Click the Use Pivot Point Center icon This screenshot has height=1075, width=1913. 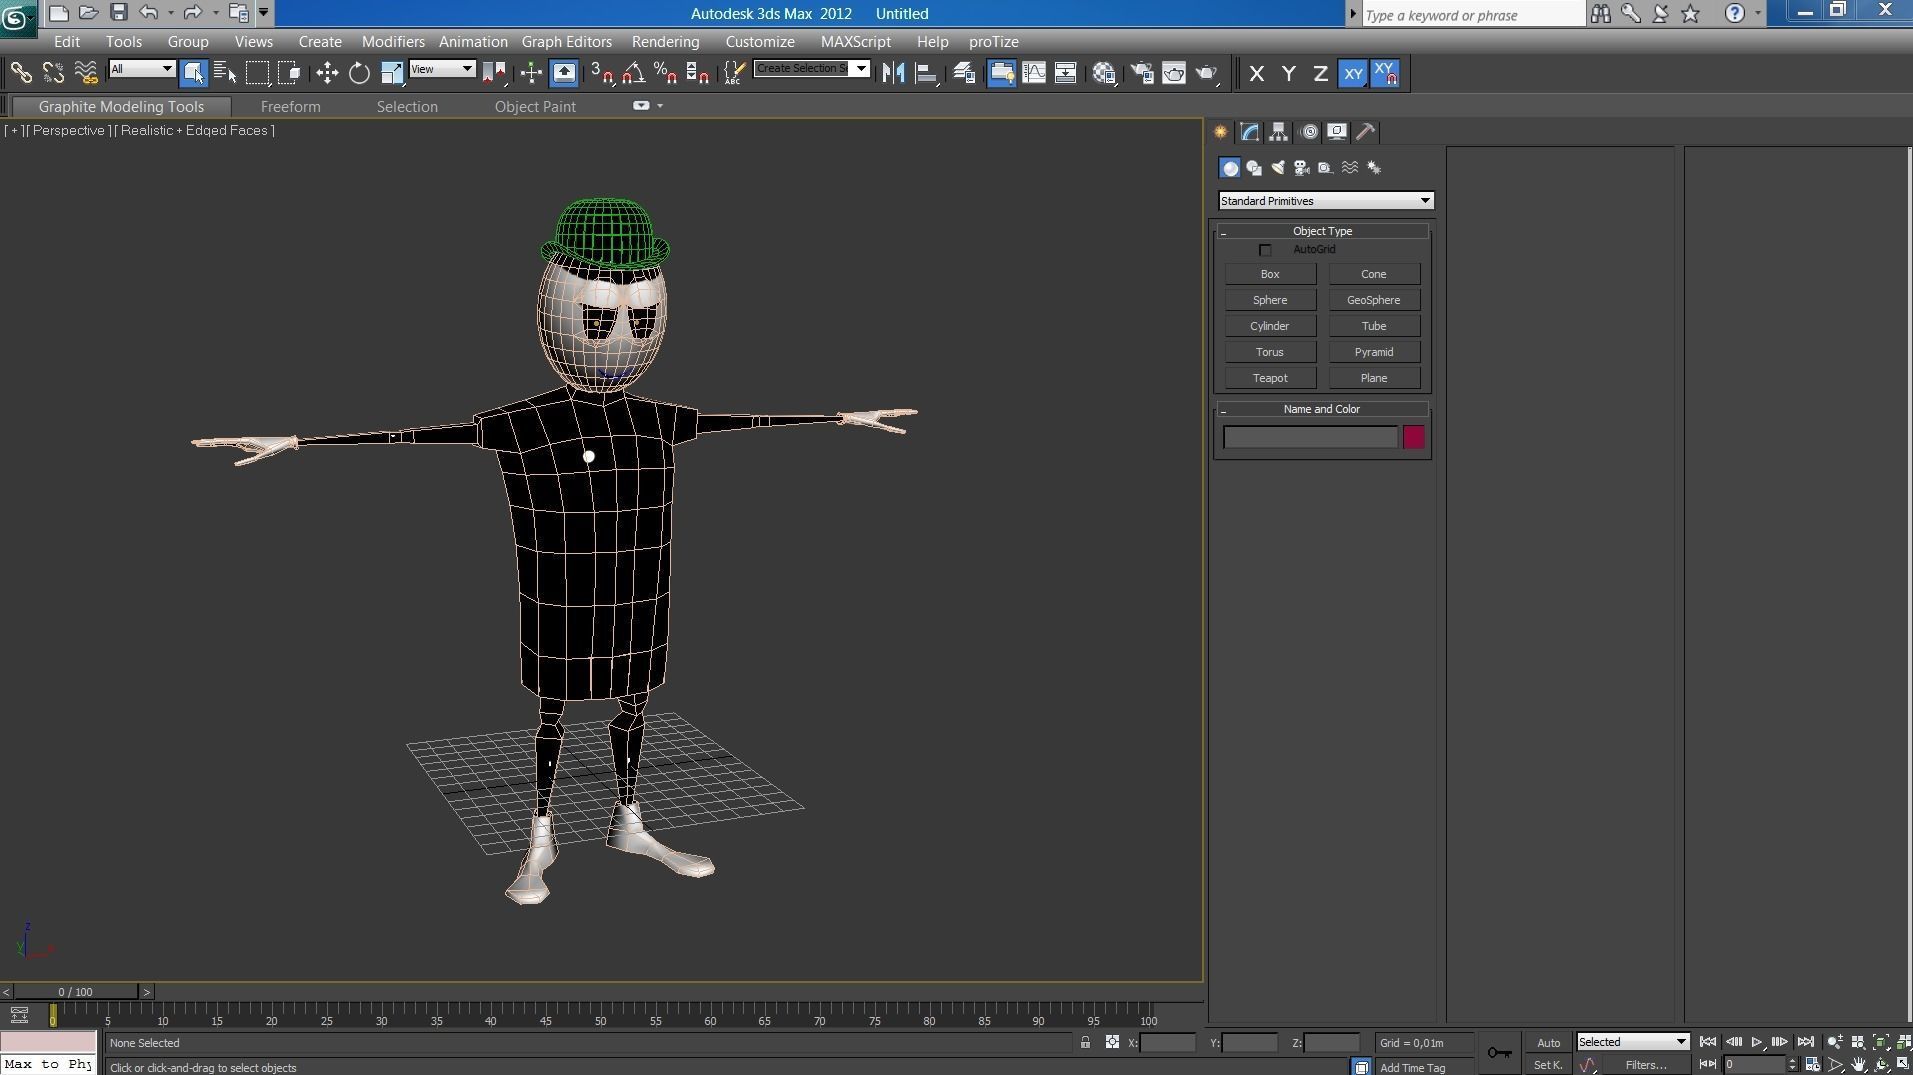point(494,73)
